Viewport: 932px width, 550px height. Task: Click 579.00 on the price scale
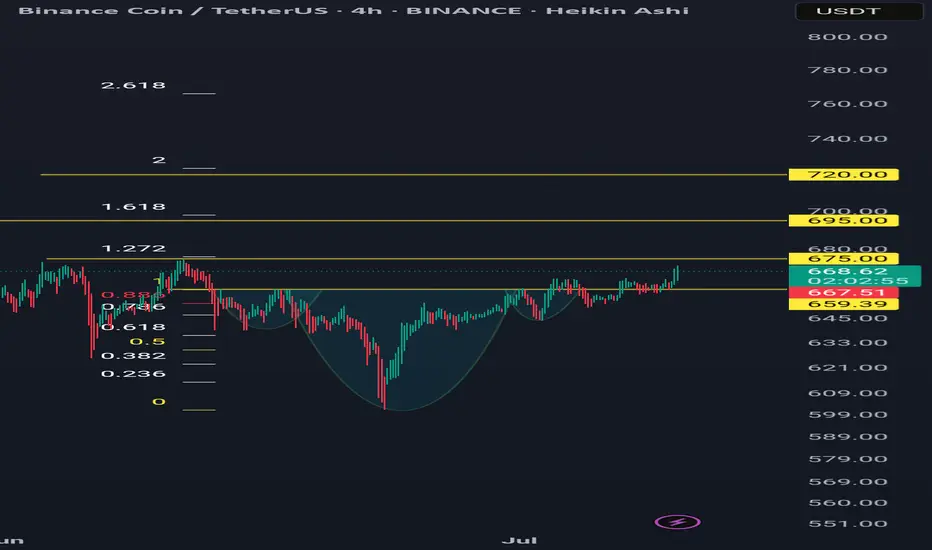pos(848,459)
